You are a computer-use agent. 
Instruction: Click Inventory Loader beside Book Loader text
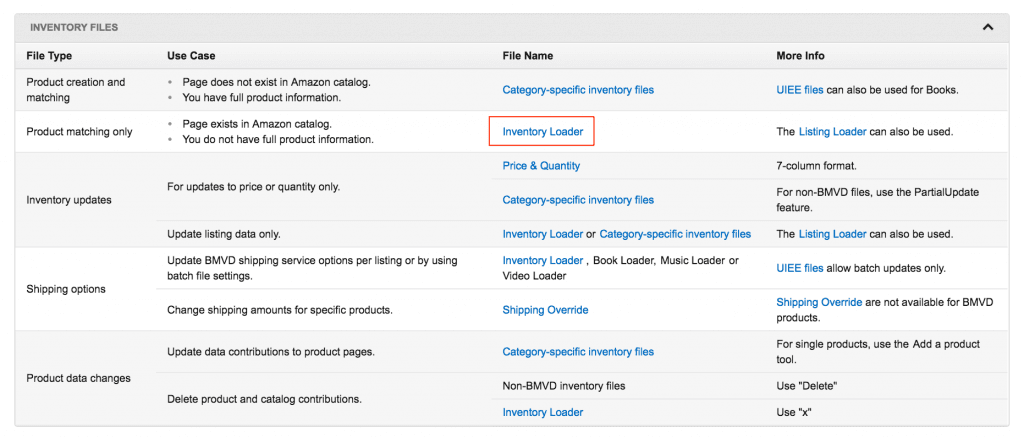(x=542, y=261)
